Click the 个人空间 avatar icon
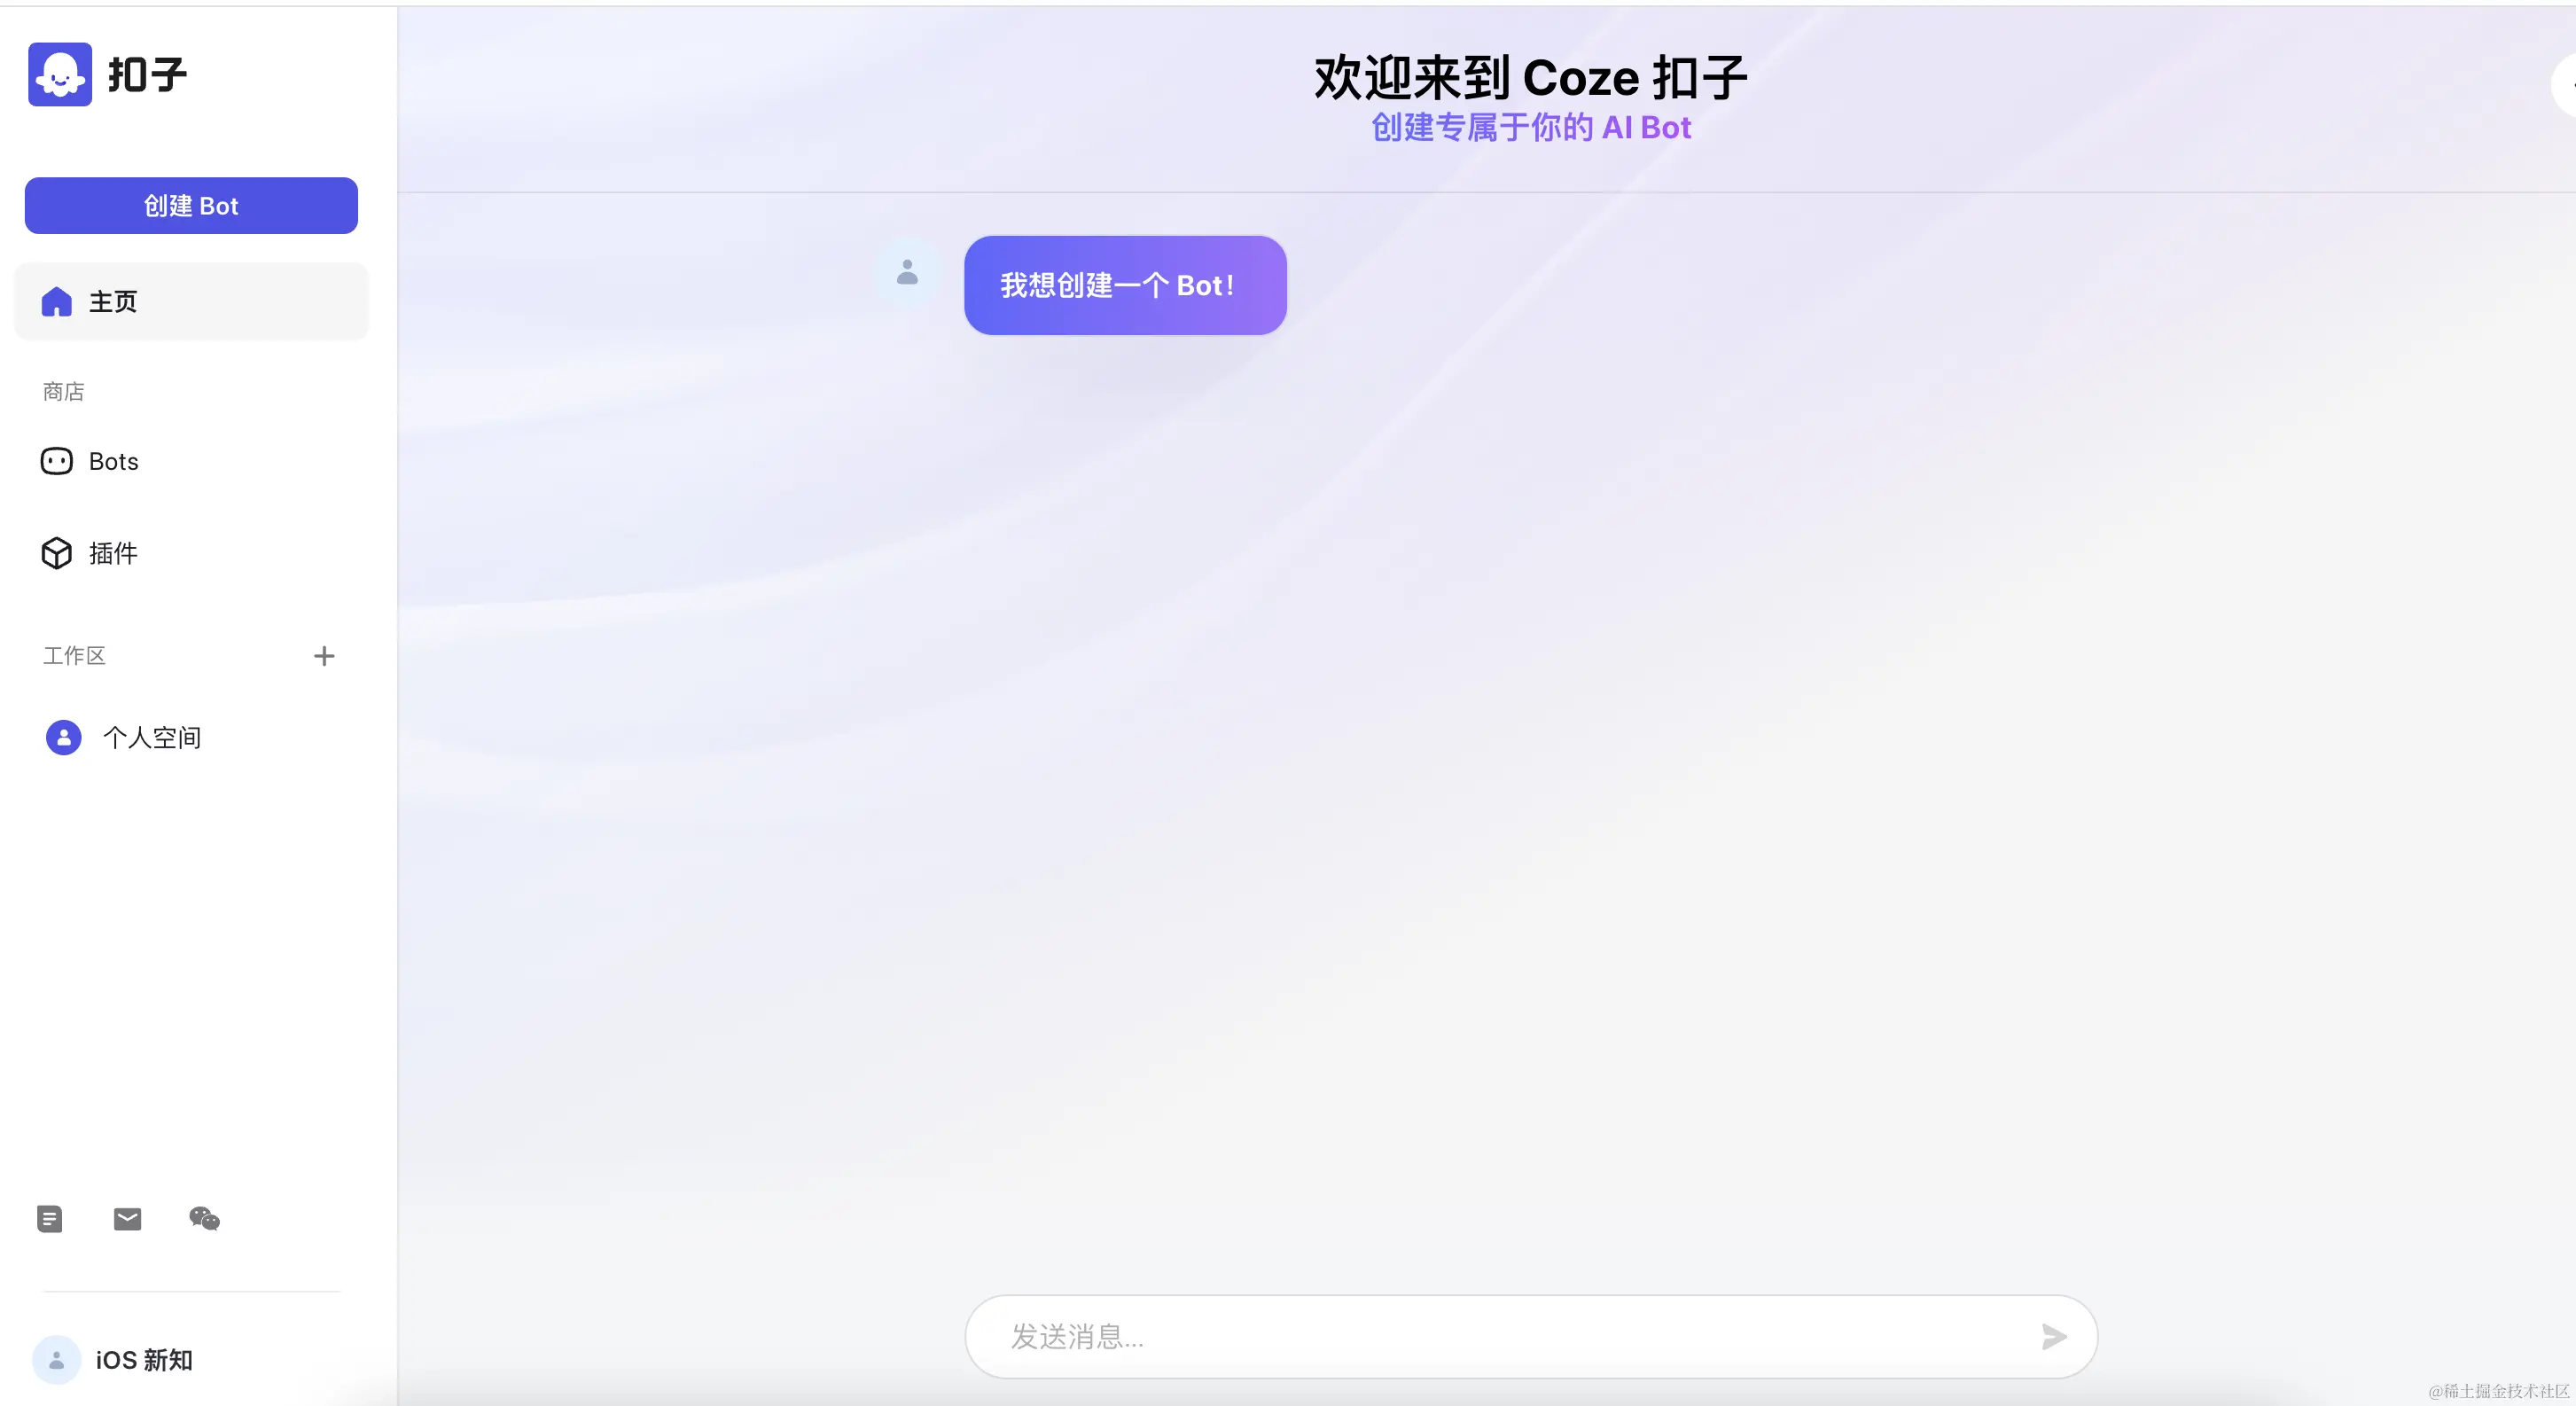Image resolution: width=2576 pixels, height=1406 pixels. coord(63,738)
